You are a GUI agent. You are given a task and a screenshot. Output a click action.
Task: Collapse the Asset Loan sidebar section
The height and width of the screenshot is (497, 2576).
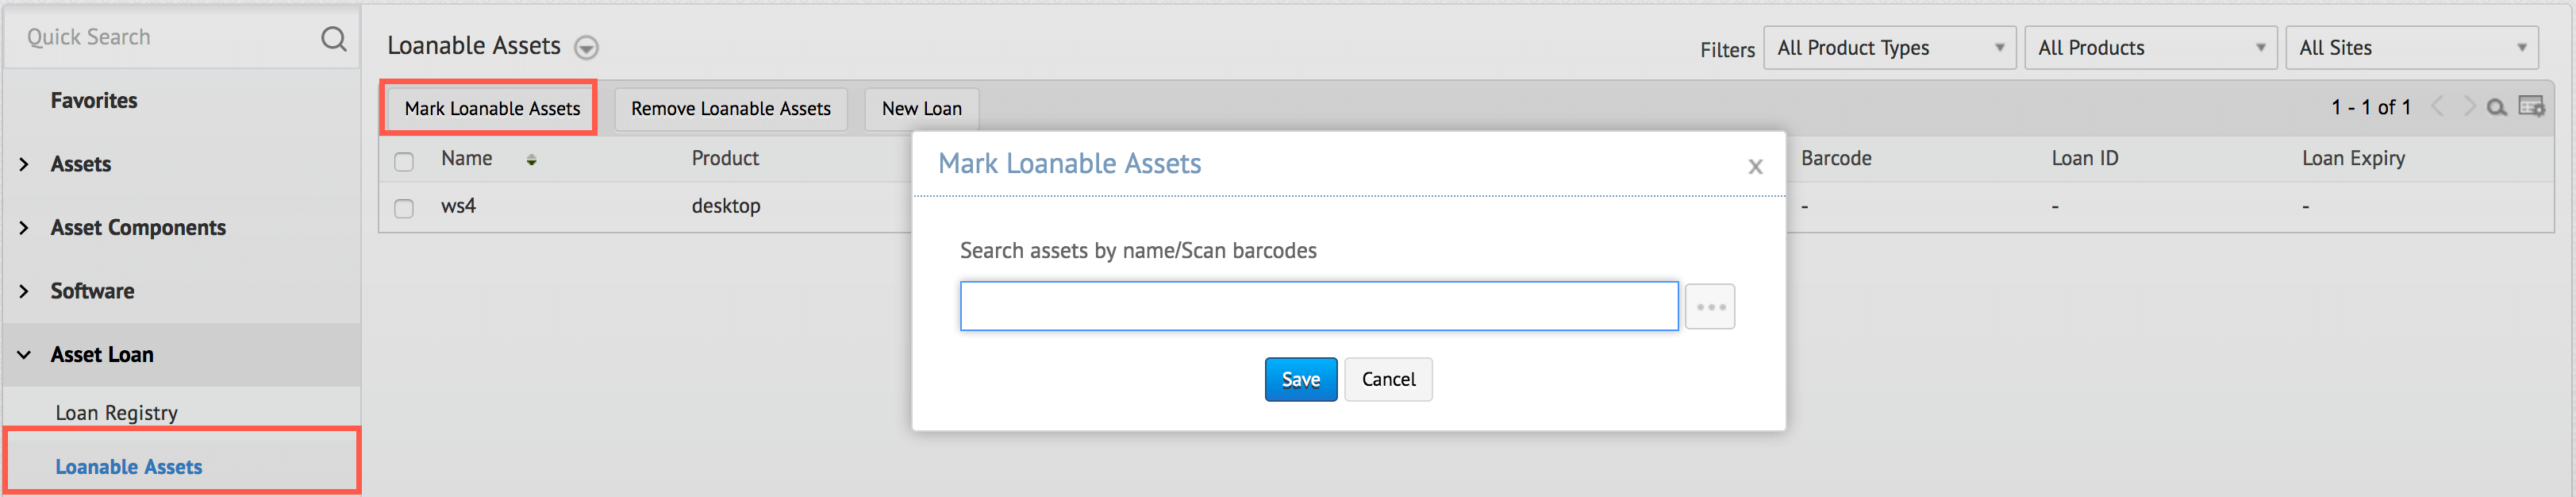(24, 355)
